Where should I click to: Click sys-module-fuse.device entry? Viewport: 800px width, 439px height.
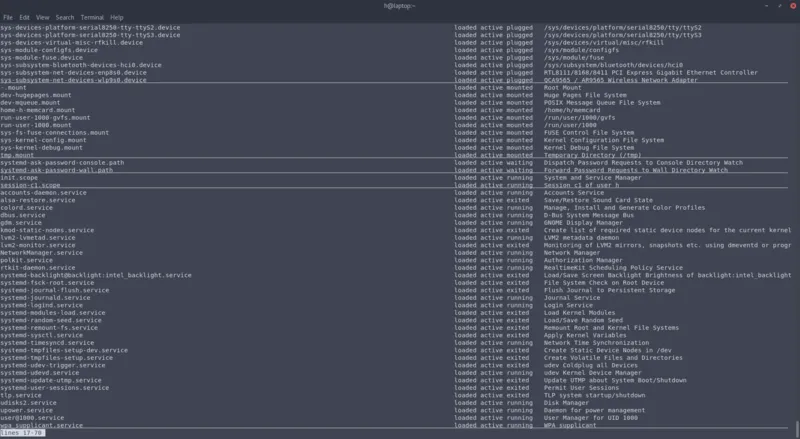pos(41,58)
